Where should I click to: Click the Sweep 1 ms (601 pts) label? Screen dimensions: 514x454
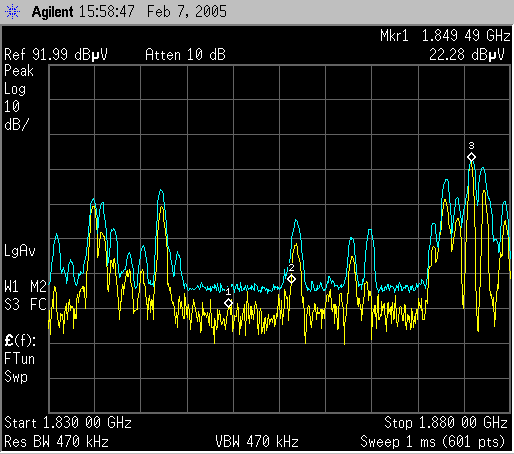433,442
